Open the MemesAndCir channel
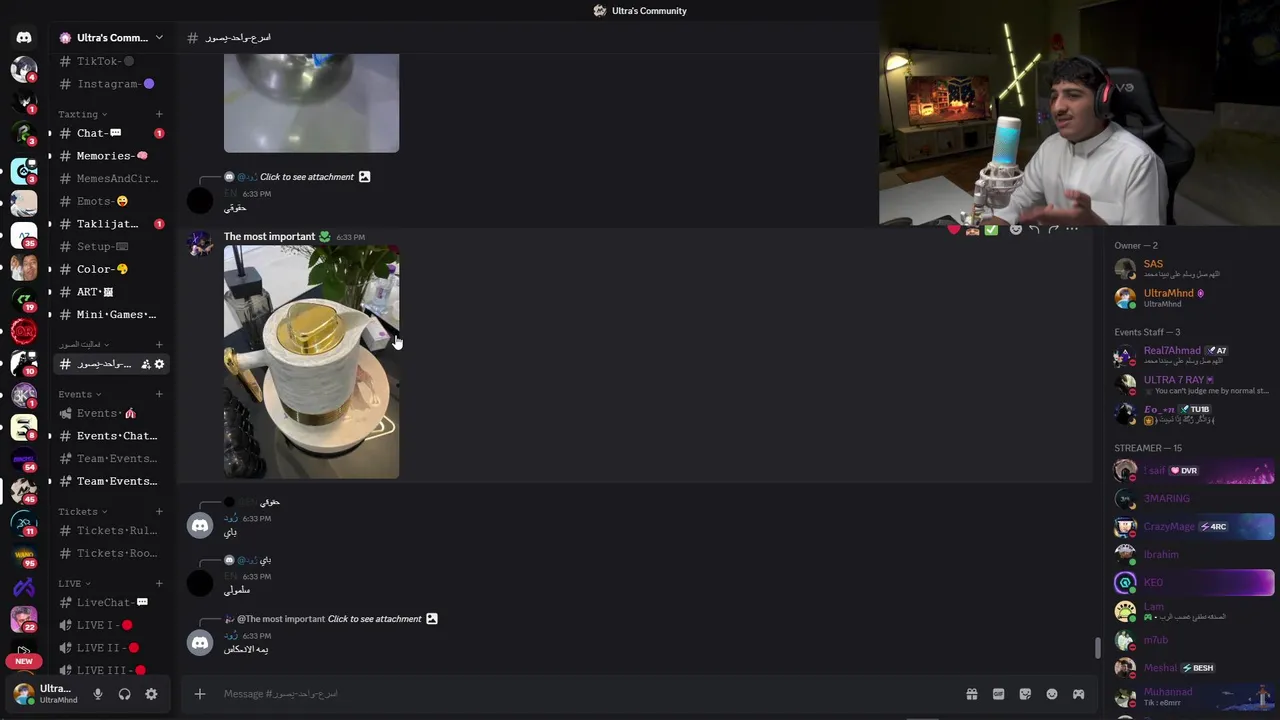 tap(110, 179)
